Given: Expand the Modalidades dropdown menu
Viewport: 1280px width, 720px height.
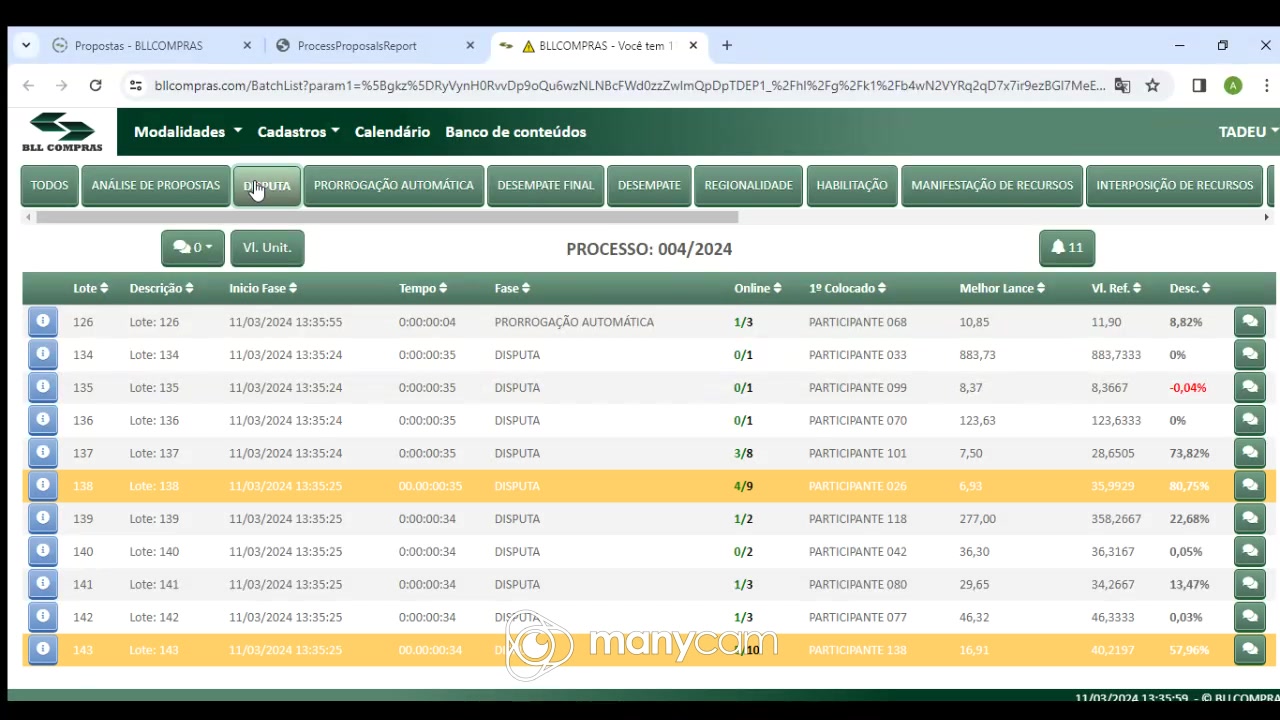Looking at the screenshot, I should [x=188, y=132].
